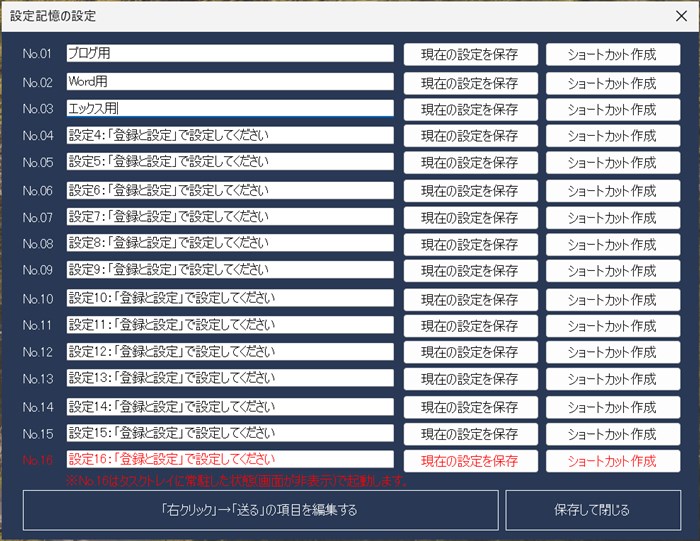Click 現在の設定を保存 for No.07
This screenshot has width=700, height=541.
pyautogui.click(x=471, y=218)
